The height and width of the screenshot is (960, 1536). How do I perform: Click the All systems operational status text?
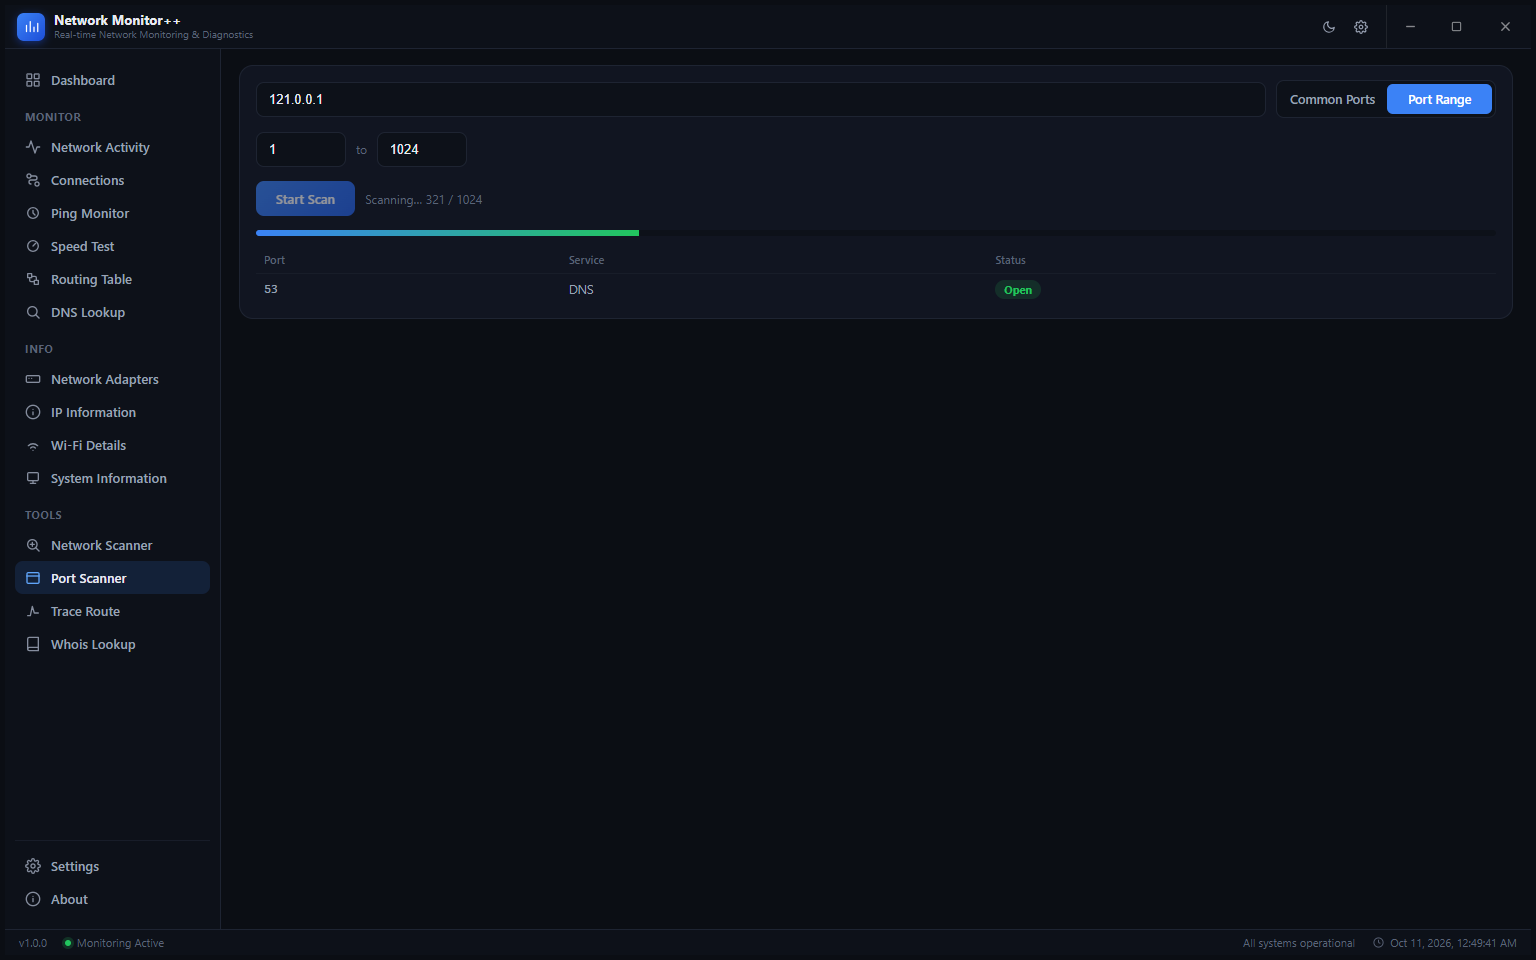(1298, 943)
